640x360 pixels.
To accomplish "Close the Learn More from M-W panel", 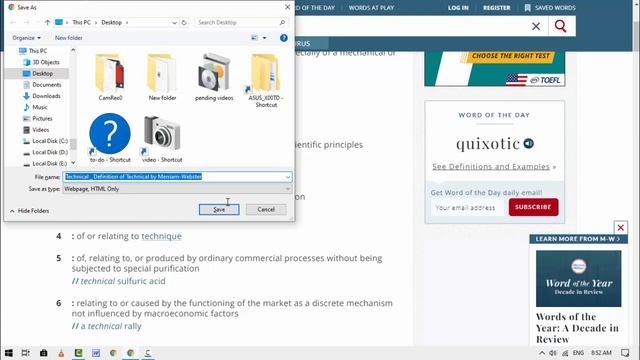I will [x=620, y=228].
